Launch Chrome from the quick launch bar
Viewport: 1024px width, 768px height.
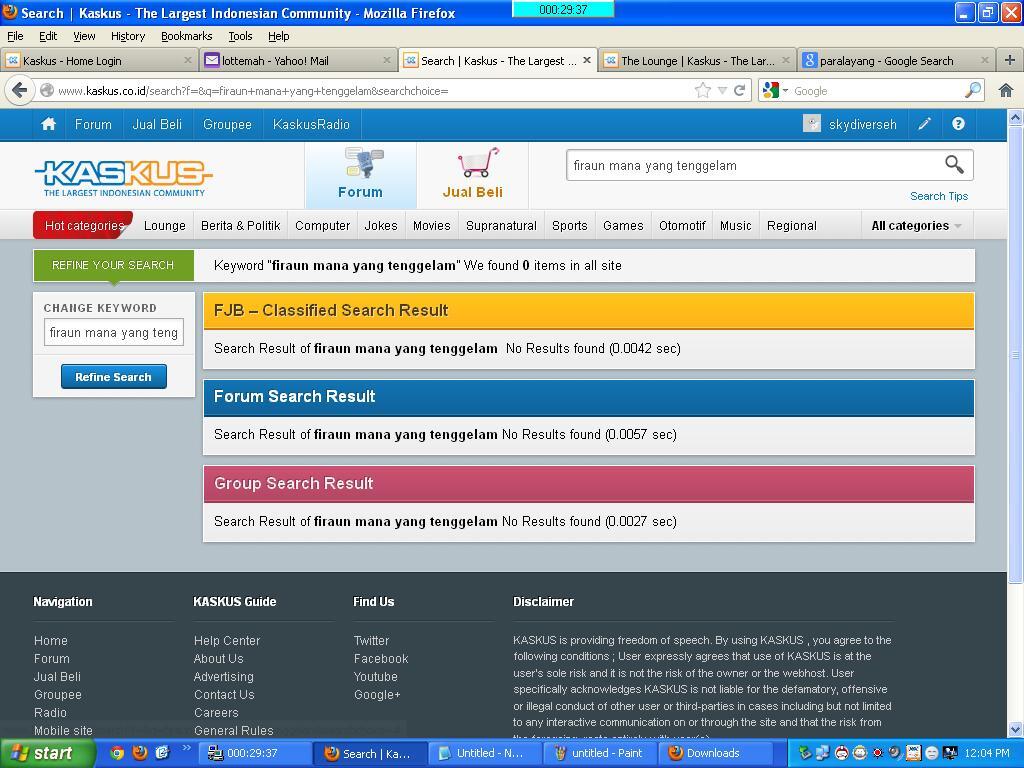click(117, 753)
